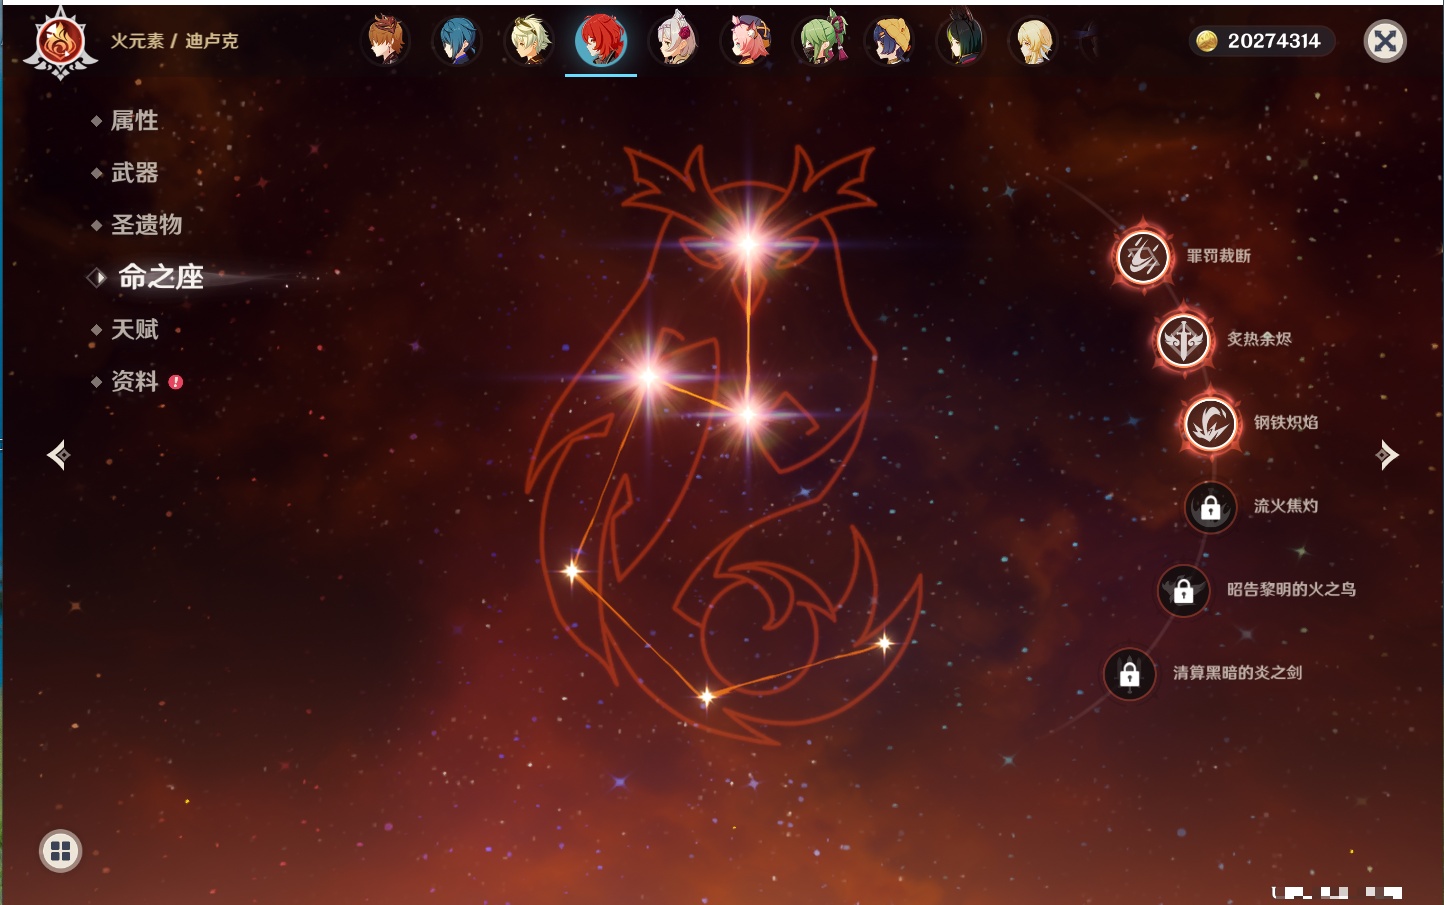Select the long blonde-haired character portrait
Viewport: 1444px width, 905px height.
(1033, 40)
